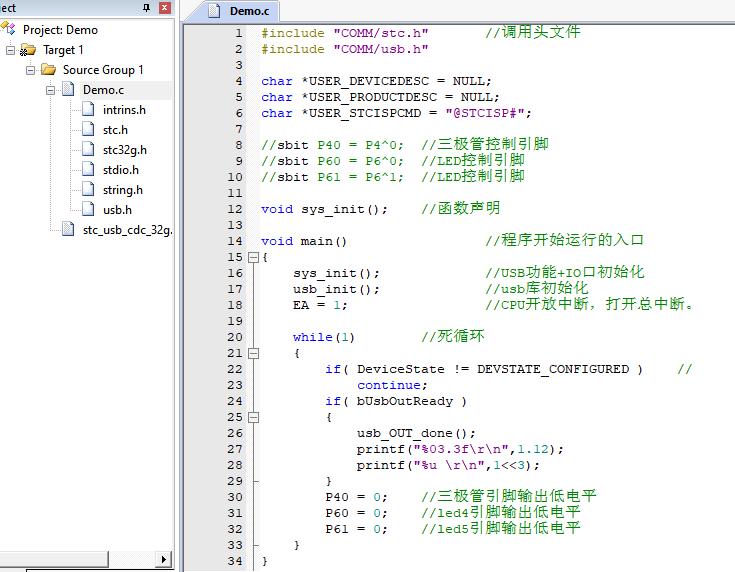Viewport: 735px width, 572px height.
Task: Collapse the Demo.c file node
Action: pyautogui.click(x=51, y=90)
